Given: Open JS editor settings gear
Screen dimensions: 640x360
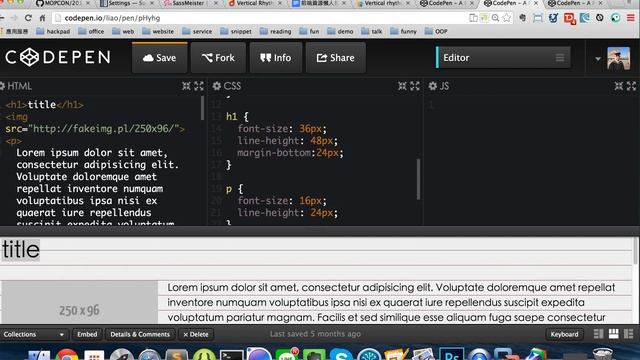Looking at the screenshot, I should click(433, 86).
